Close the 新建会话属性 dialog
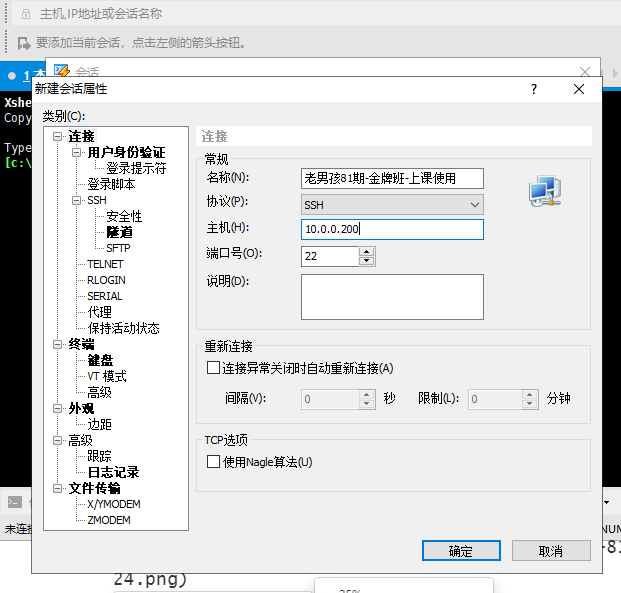The height and width of the screenshot is (593, 621). coord(579,89)
